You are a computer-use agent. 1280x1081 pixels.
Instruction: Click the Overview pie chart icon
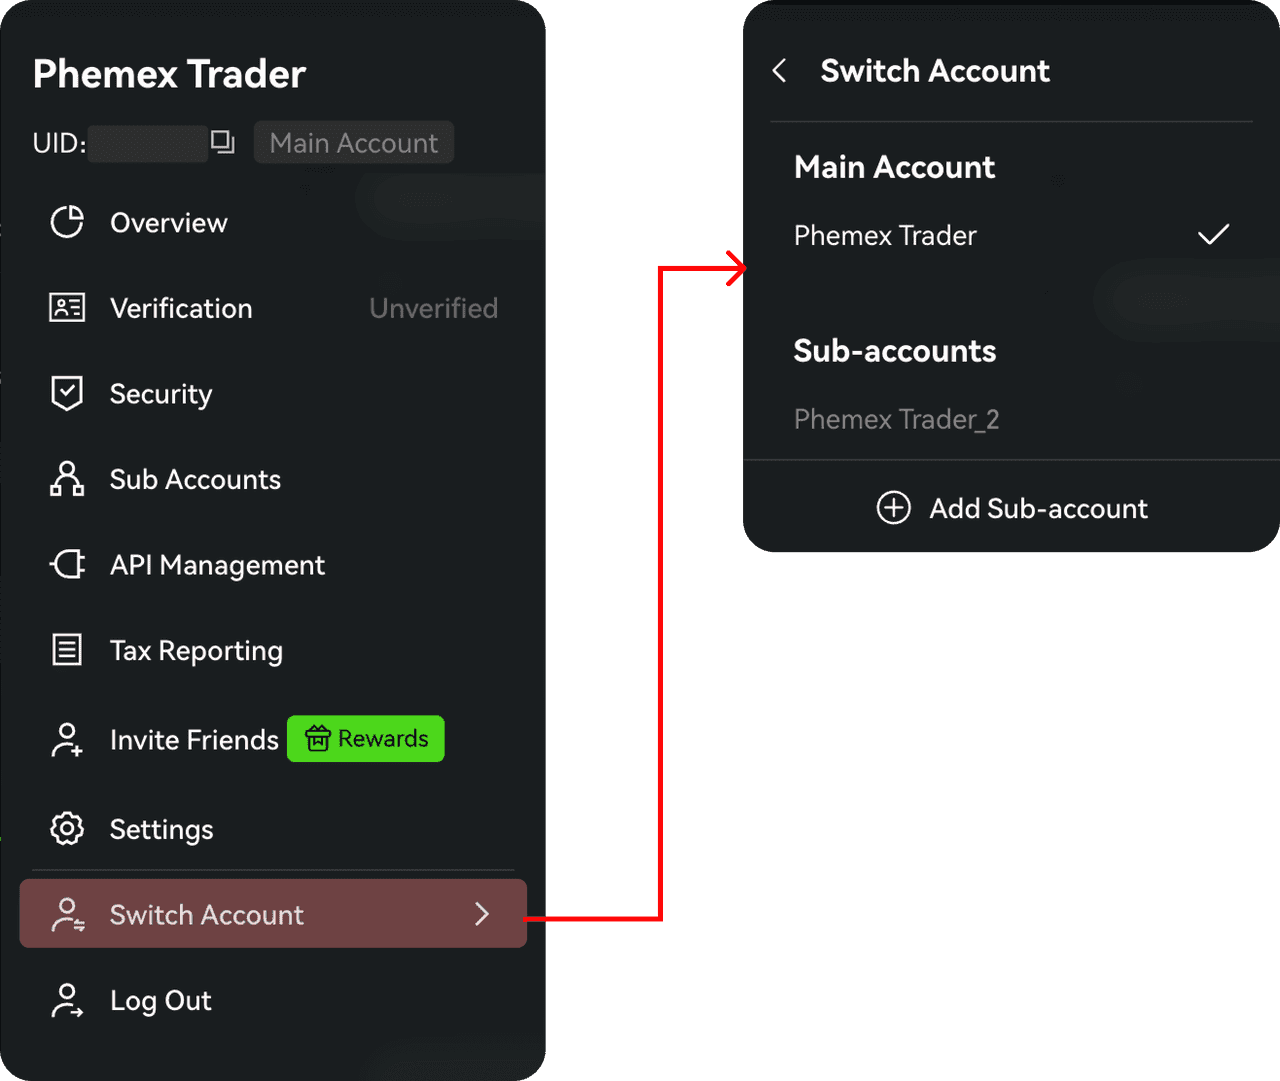67,222
